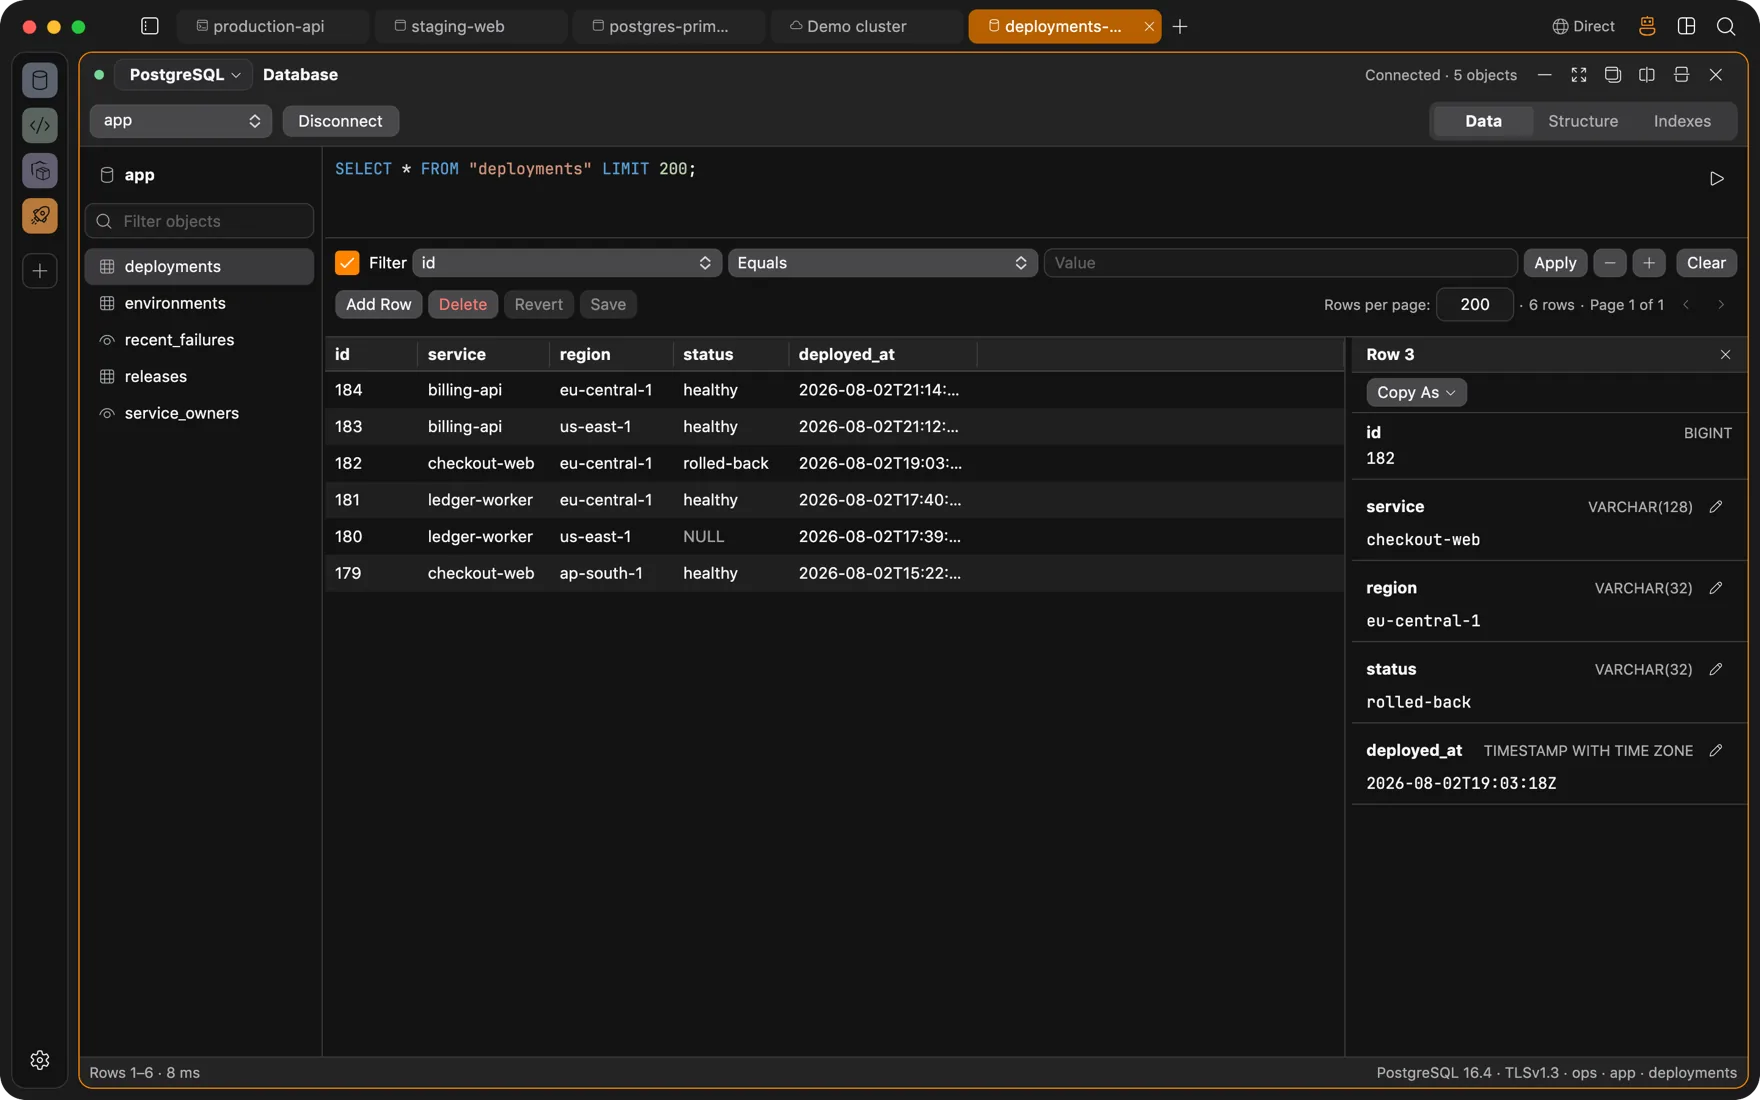Focus the filter Value input field
The image size is (1760, 1100).
[1280, 263]
